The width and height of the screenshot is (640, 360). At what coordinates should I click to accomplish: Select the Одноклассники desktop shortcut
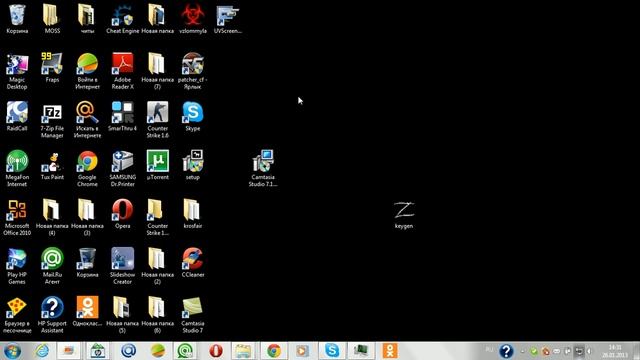(87, 311)
